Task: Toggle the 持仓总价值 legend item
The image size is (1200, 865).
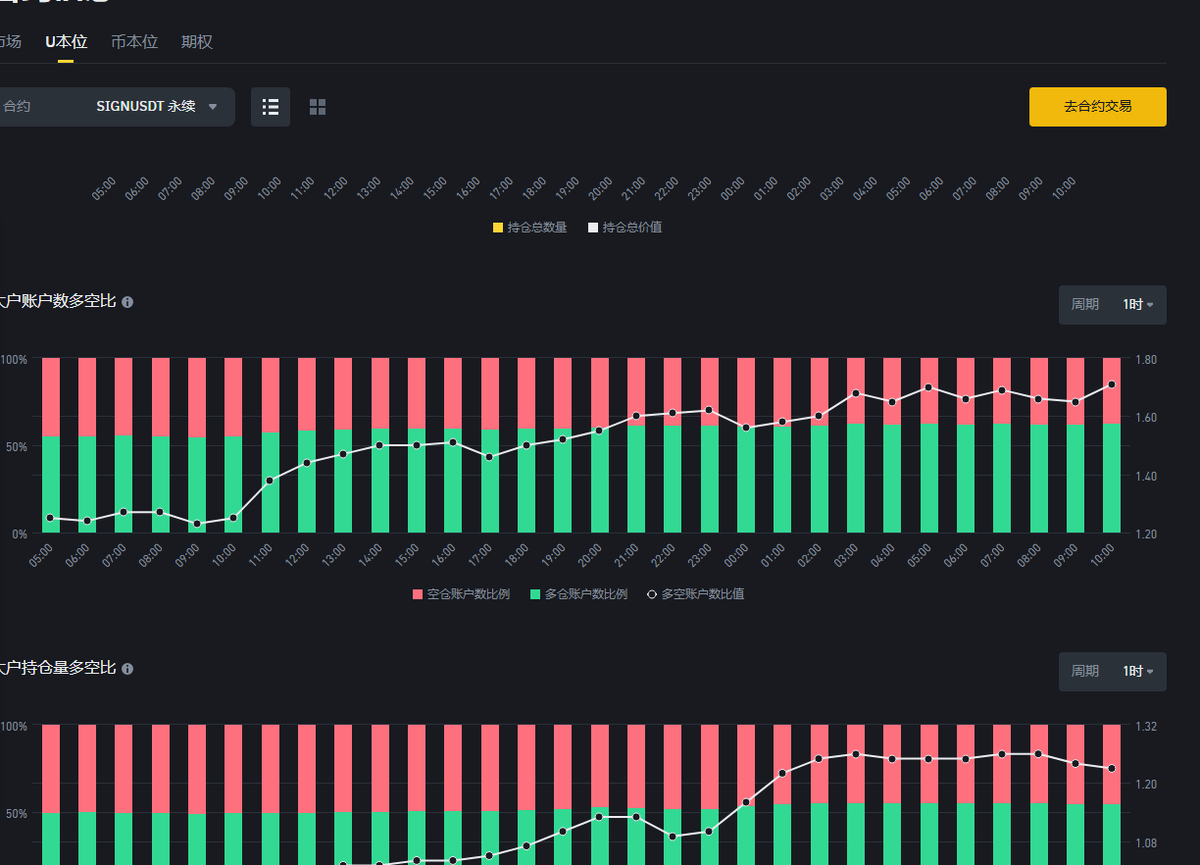Action: [x=625, y=227]
